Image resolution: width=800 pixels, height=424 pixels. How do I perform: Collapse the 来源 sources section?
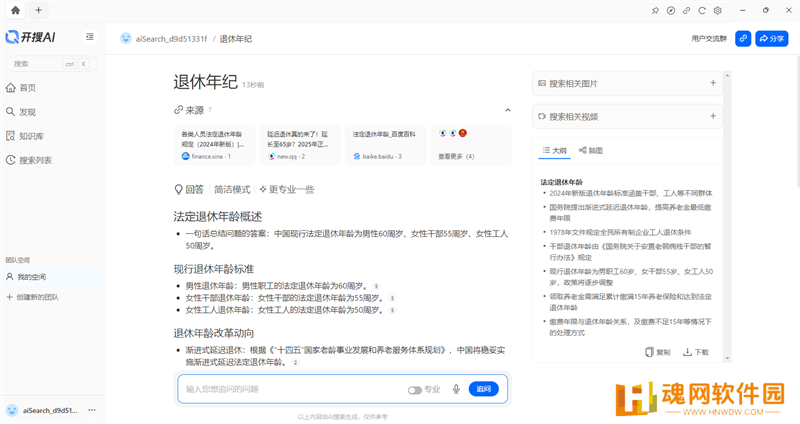point(508,110)
